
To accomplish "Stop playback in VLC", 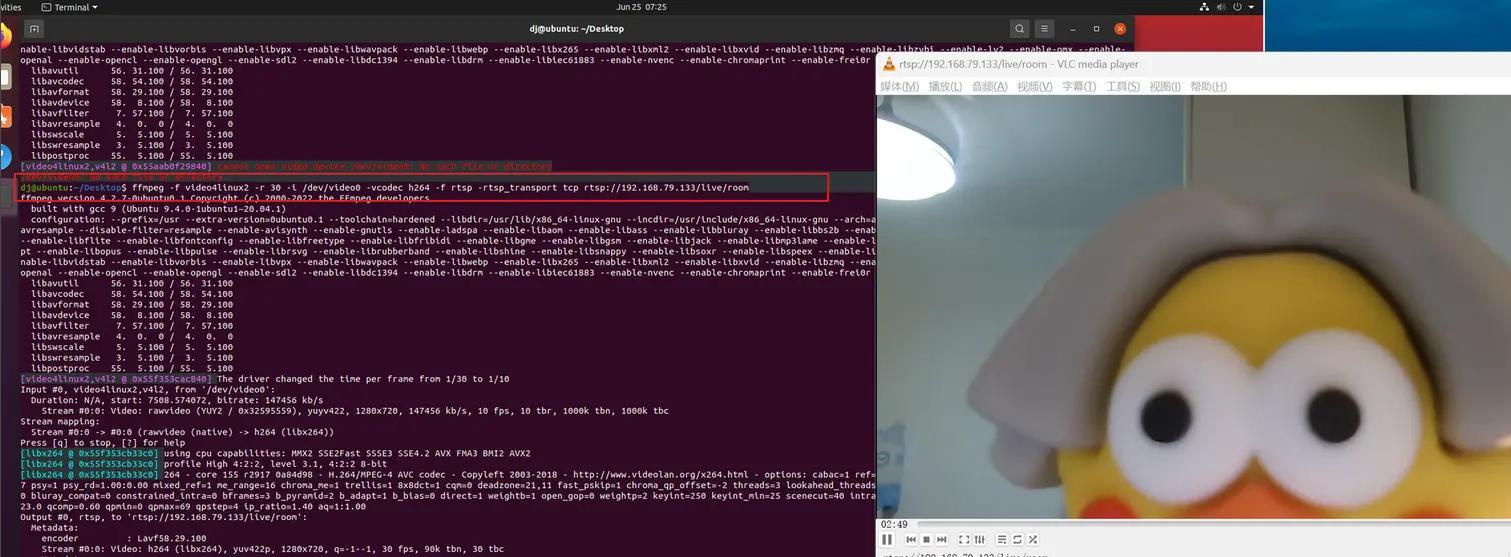I will (x=926, y=539).
